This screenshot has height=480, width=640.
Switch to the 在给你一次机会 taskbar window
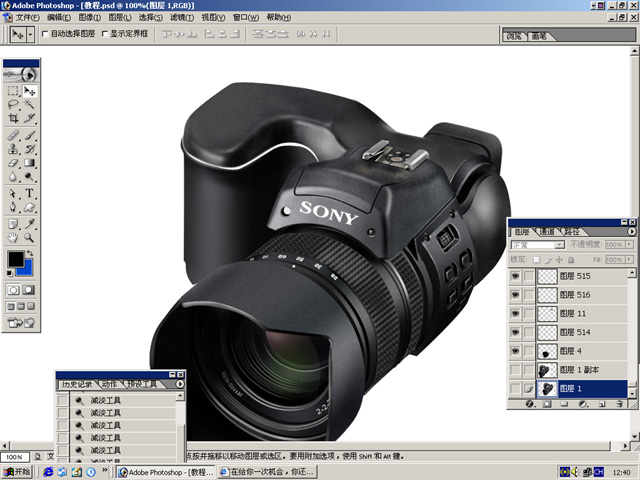pyautogui.click(x=267, y=472)
